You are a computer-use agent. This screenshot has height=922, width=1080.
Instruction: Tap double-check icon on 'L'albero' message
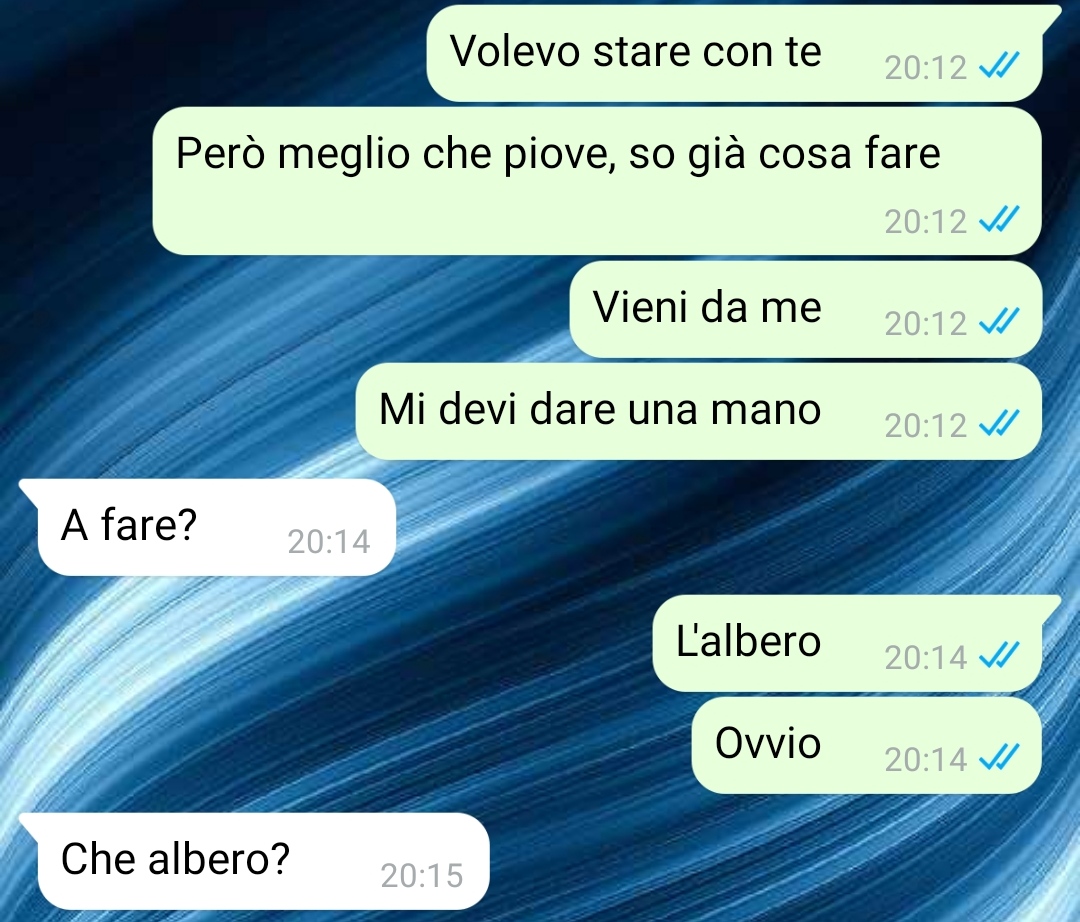tap(999, 656)
